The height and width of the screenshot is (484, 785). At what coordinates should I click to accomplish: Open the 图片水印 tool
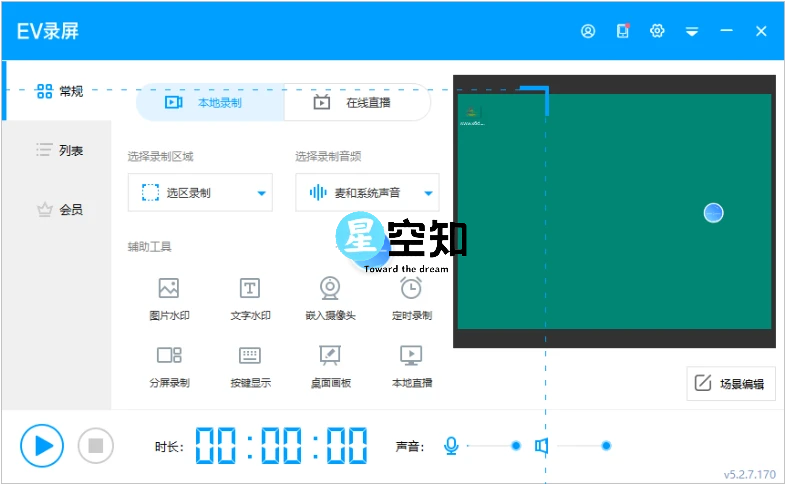[169, 299]
